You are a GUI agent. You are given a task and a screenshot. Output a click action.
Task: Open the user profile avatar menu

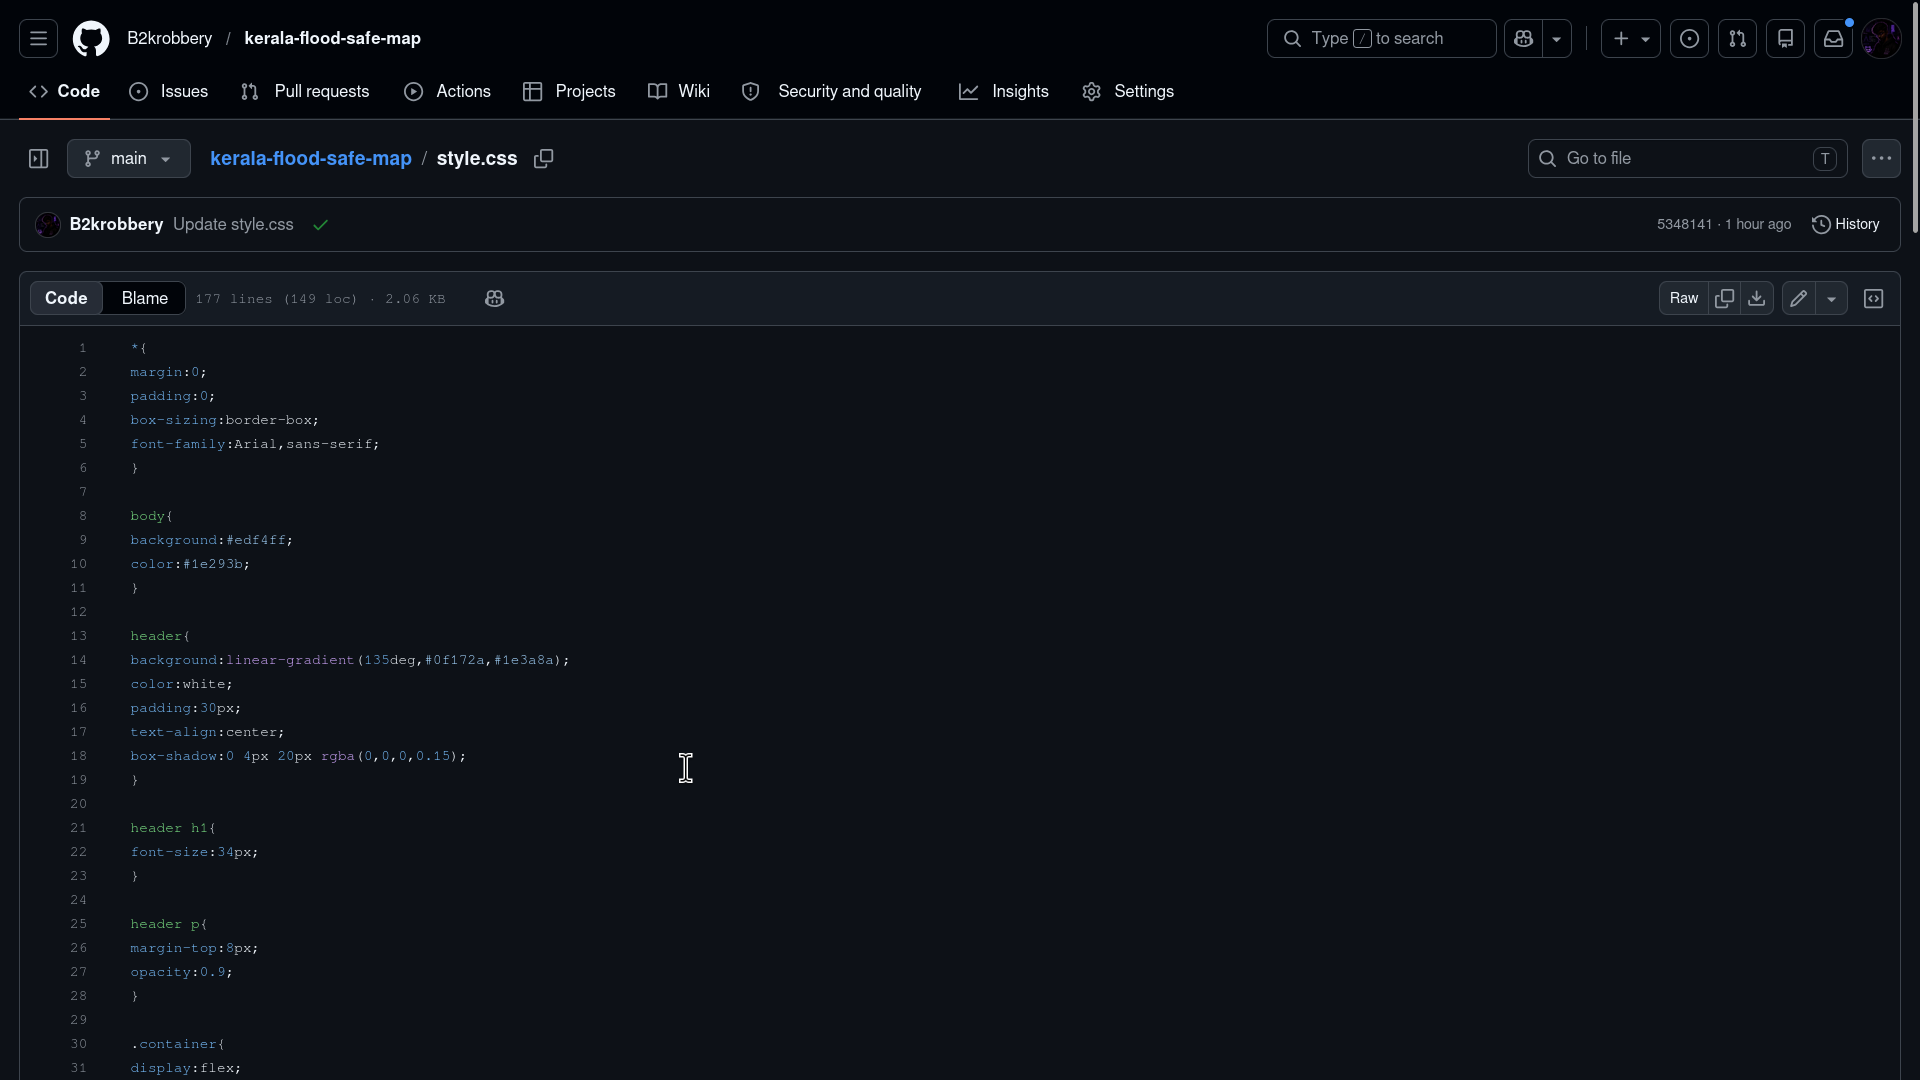(x=1881, y=38)
